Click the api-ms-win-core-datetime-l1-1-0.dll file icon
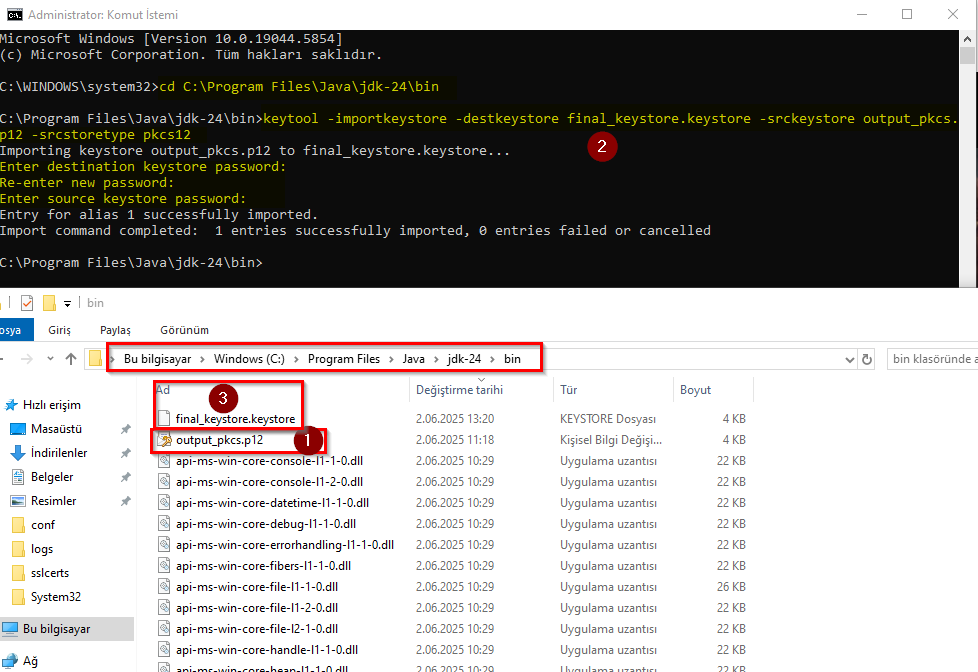The height and width of the screenshot is (672, 978). tap(164, 503)
